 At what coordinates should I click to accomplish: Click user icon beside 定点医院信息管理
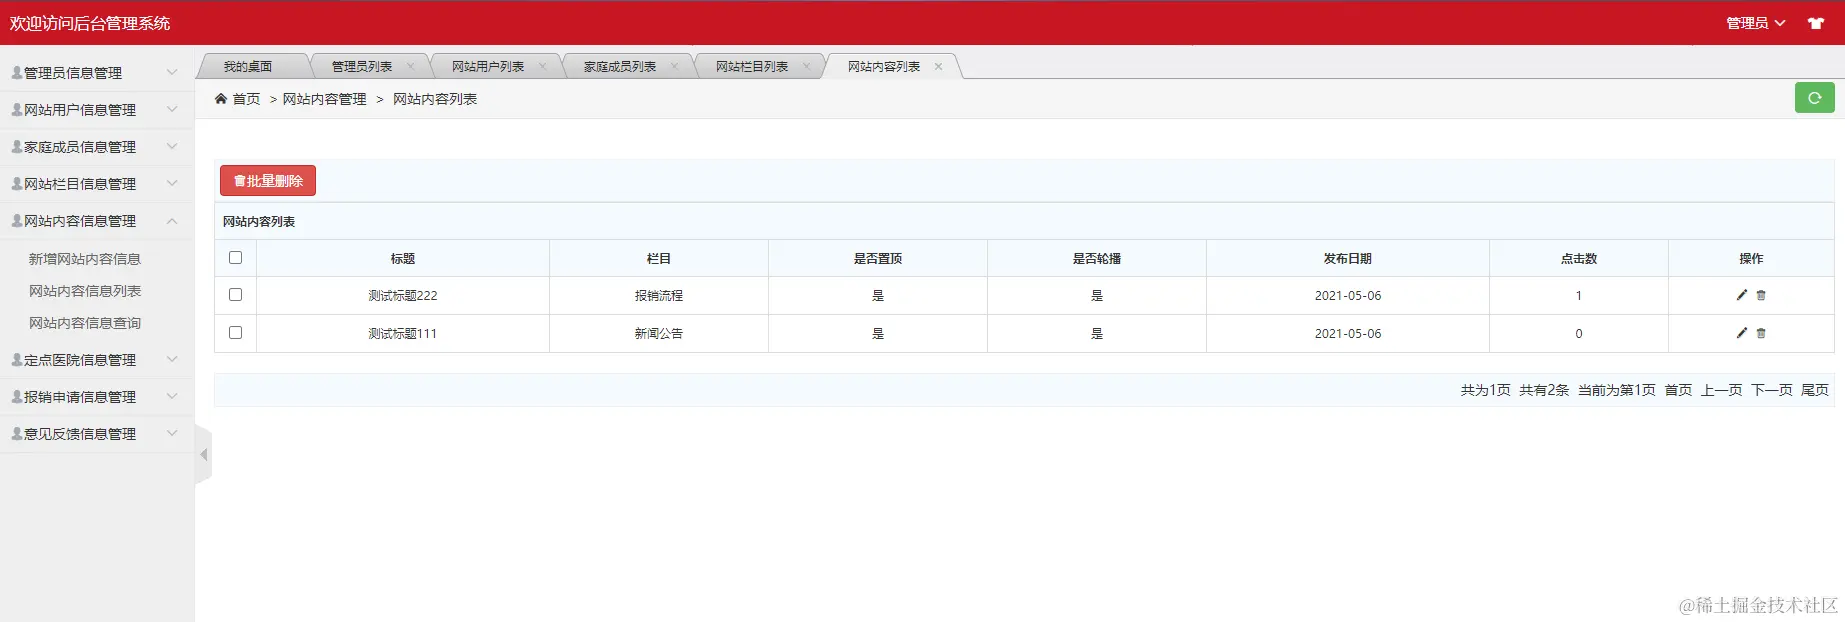tap(17, 359)
